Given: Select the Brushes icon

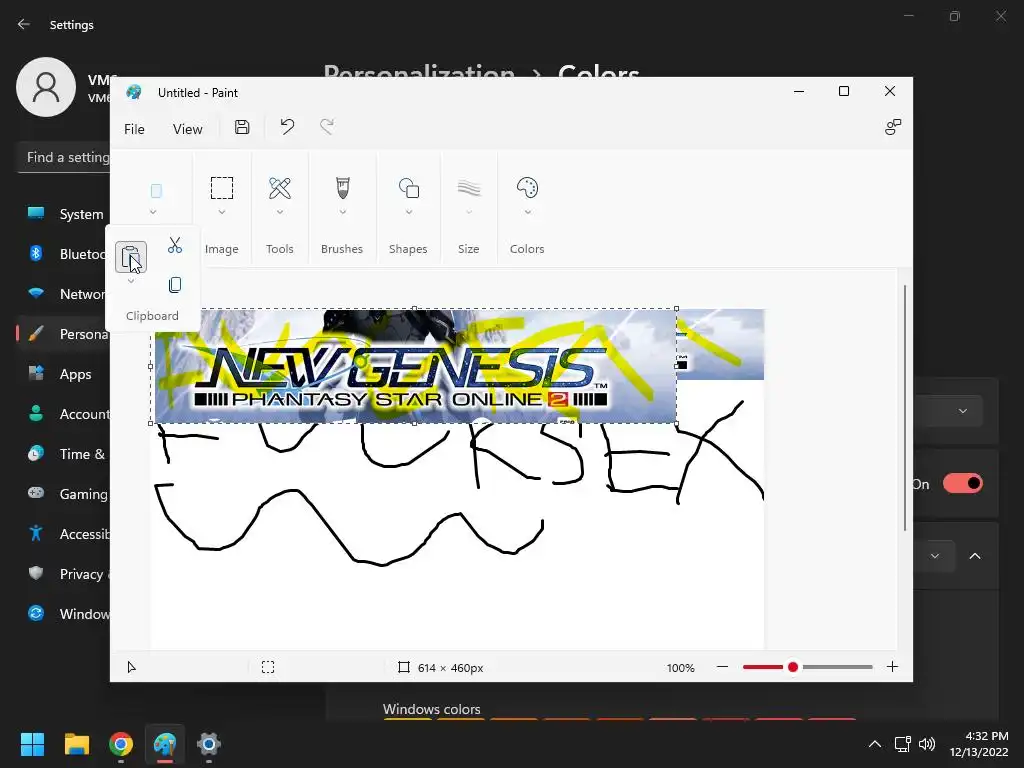Looking at the screenshot, I should (342, 188).
